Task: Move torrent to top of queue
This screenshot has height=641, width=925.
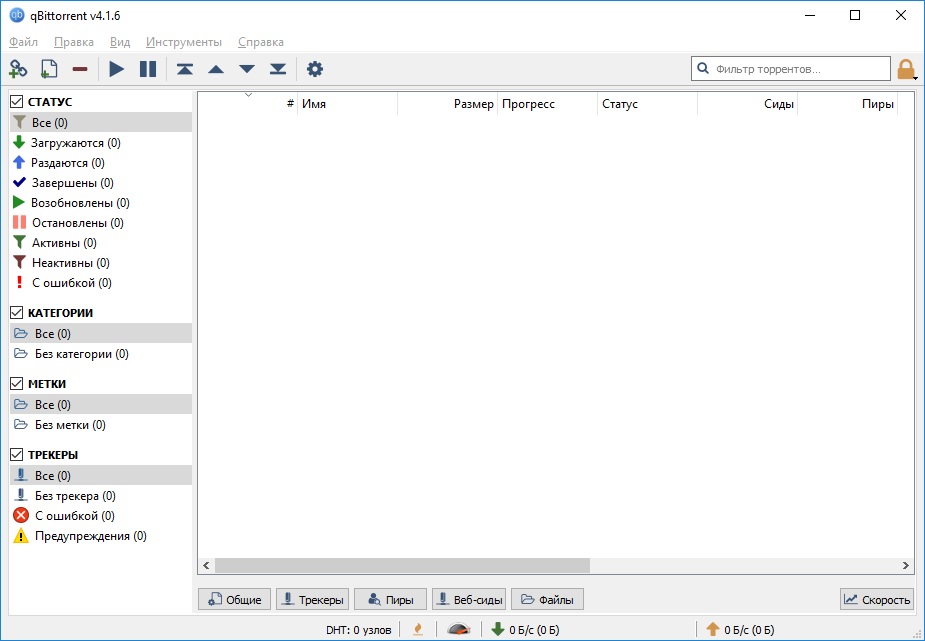Action: (185, 69)
